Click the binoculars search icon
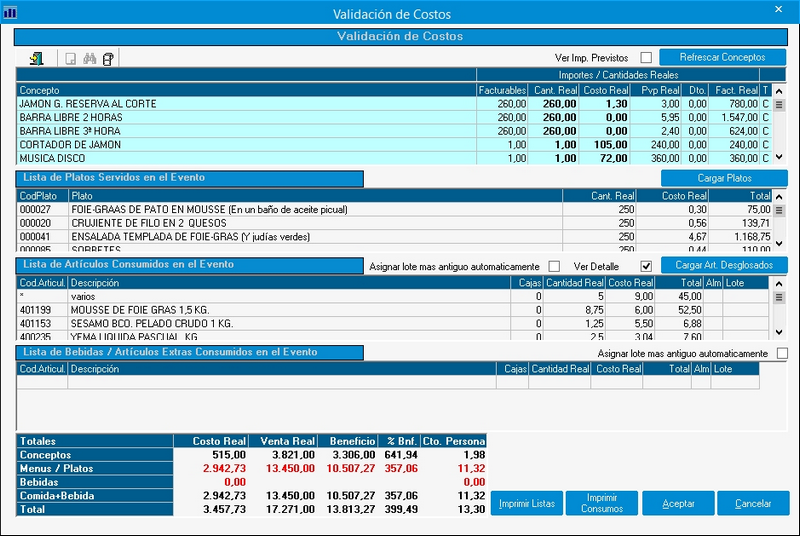 click(90, 59)
